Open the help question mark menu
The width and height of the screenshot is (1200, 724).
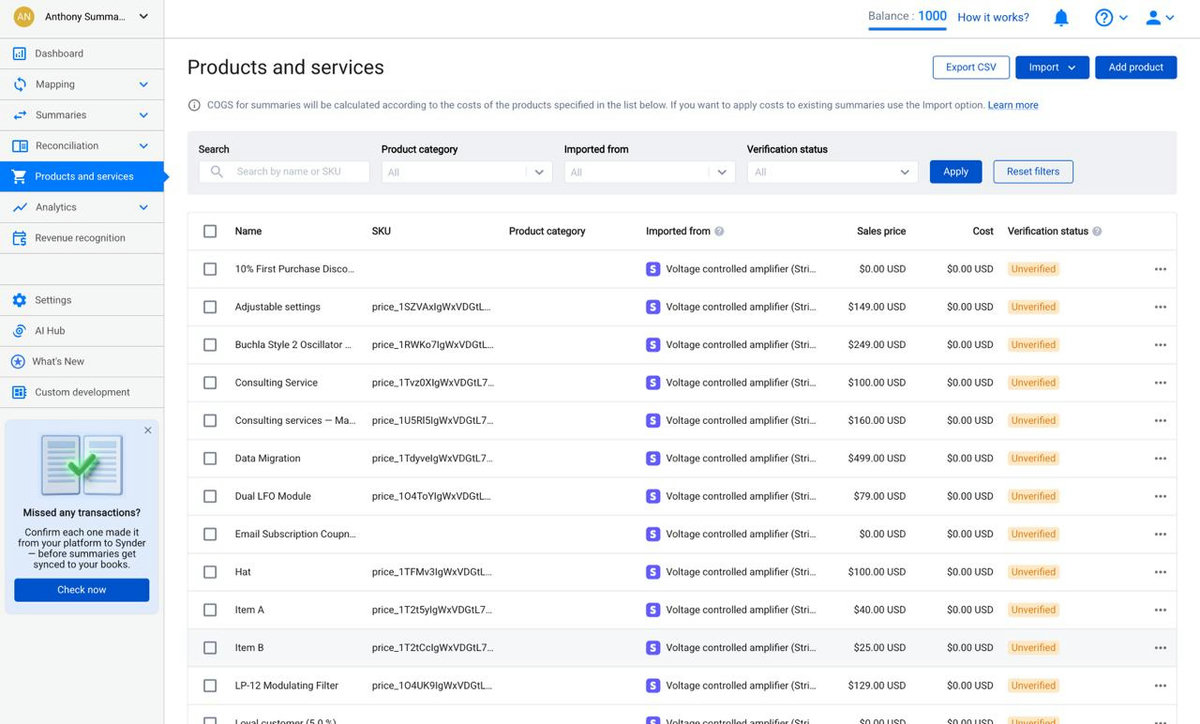[x=1110, y=17]
